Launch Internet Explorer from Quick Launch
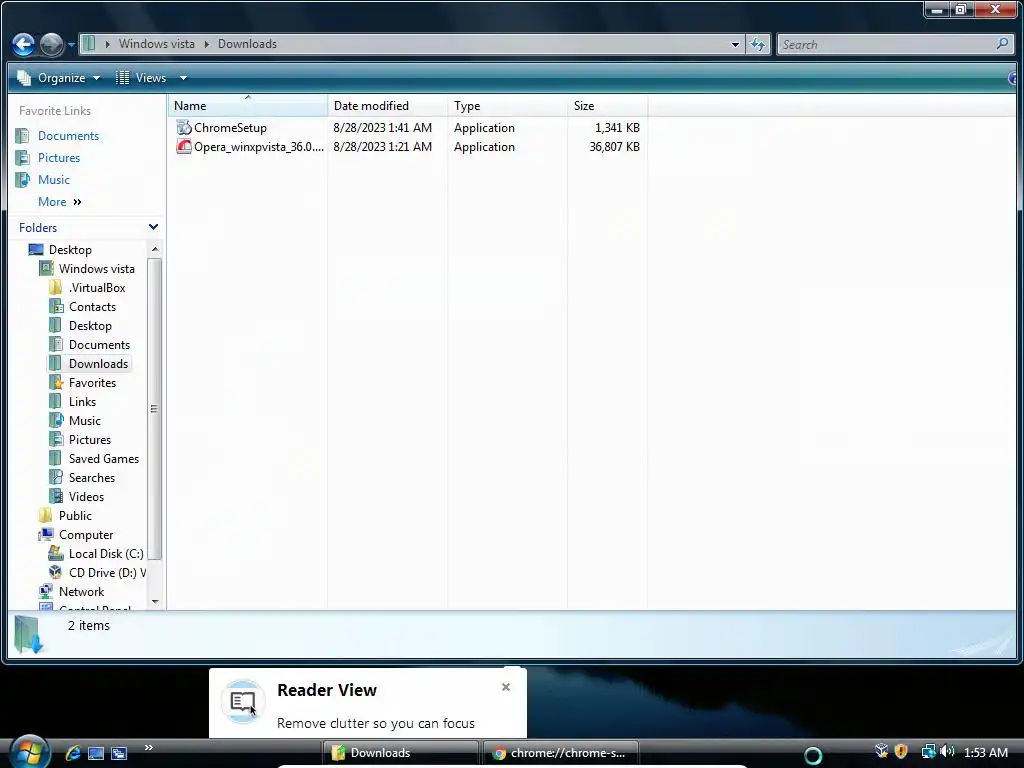Screen dimensions: 1024x768 point(72,753)
